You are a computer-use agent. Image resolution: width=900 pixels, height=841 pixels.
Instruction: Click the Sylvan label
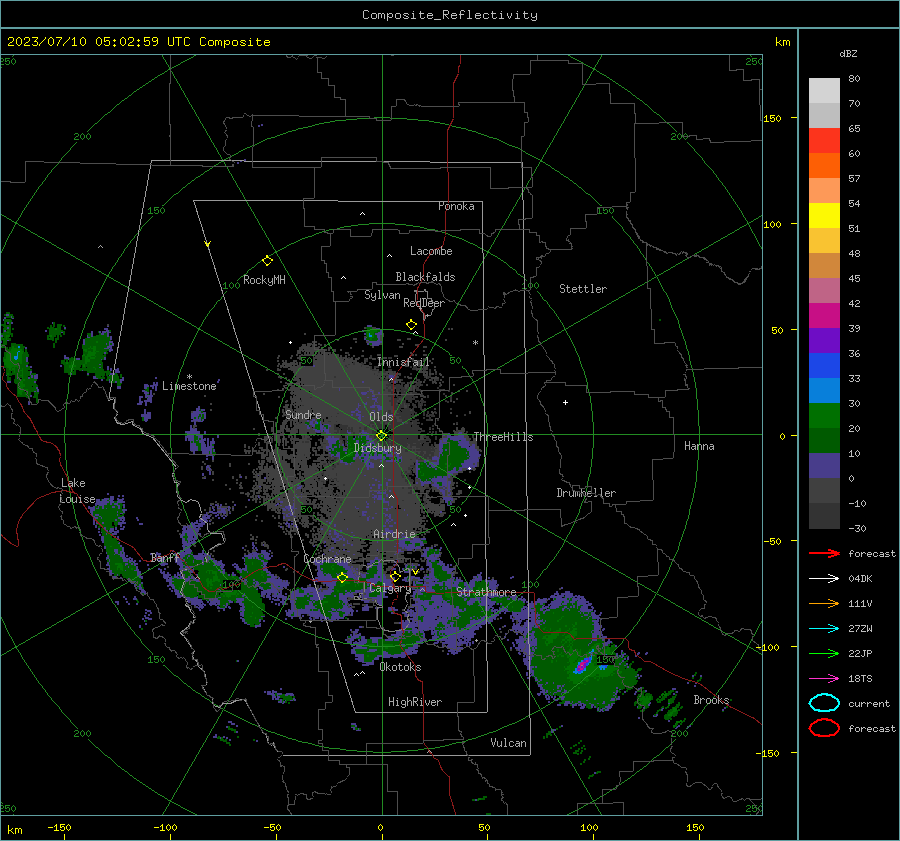pyautogui.click(x=382, y=295)
